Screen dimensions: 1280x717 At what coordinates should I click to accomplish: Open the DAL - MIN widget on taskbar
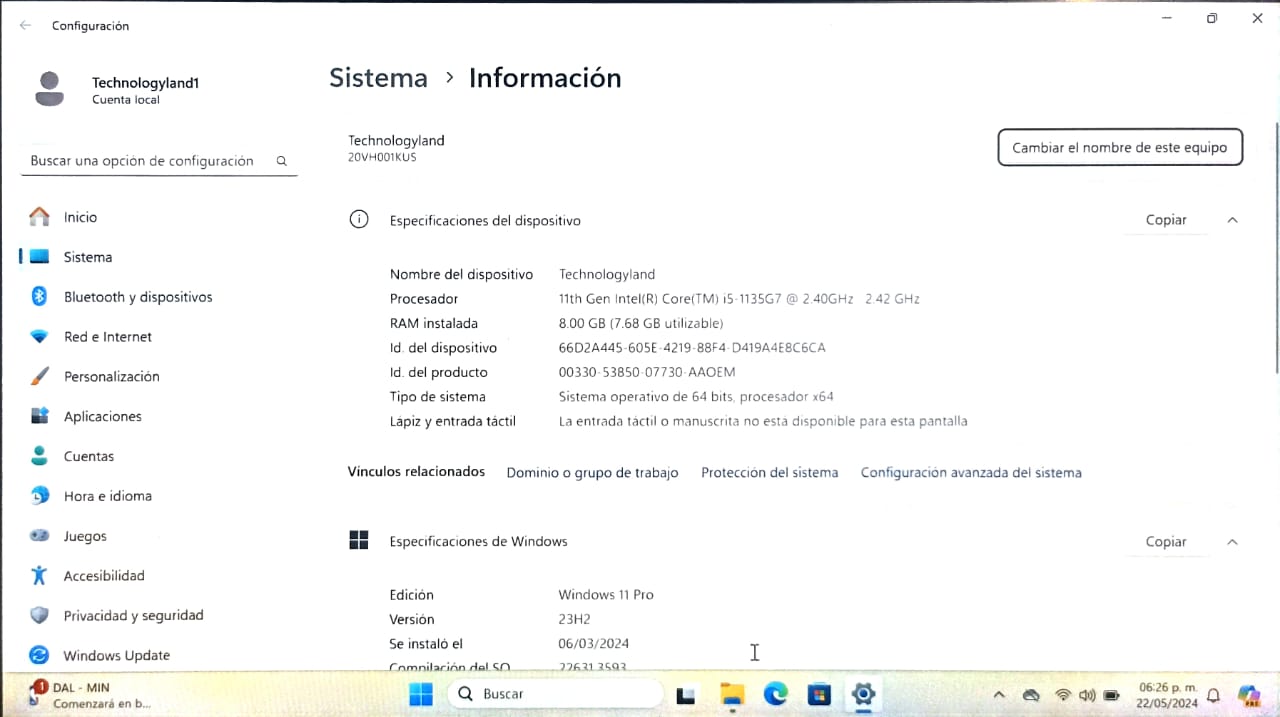90,695
